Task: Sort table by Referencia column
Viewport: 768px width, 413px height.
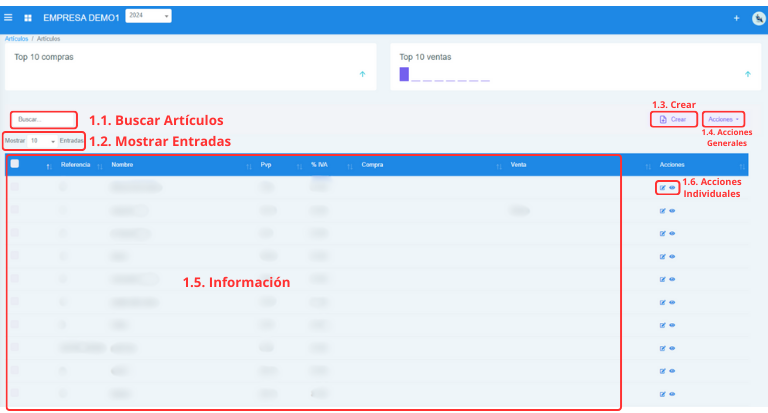Action: coord(75,165)
